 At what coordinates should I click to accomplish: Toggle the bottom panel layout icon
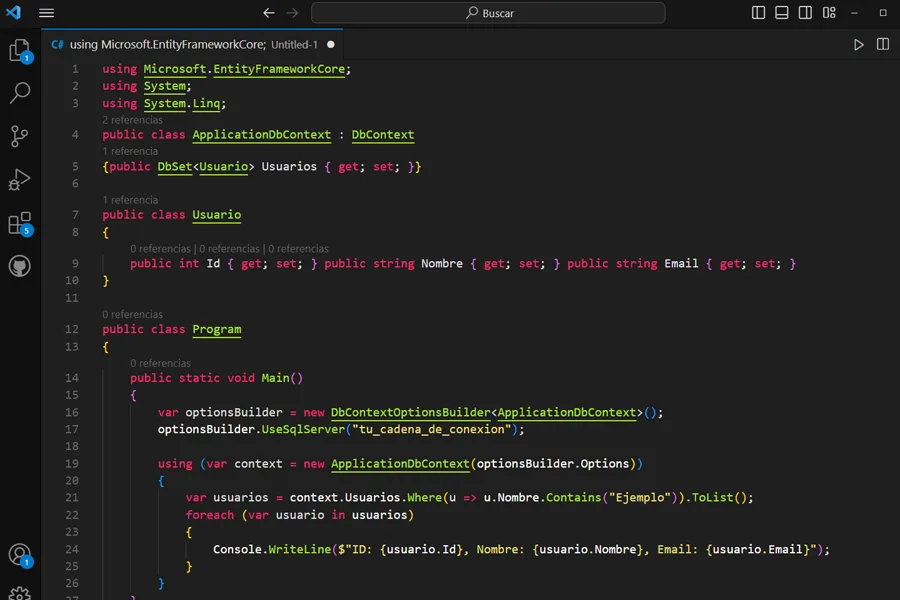tap(781, 13)
